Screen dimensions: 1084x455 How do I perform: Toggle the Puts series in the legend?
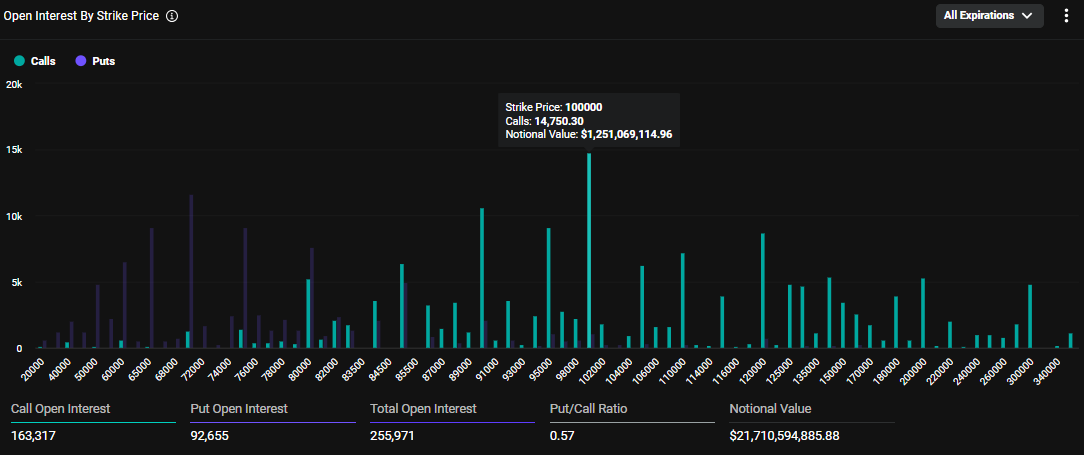pyautogui.click(x=103, y=61)
